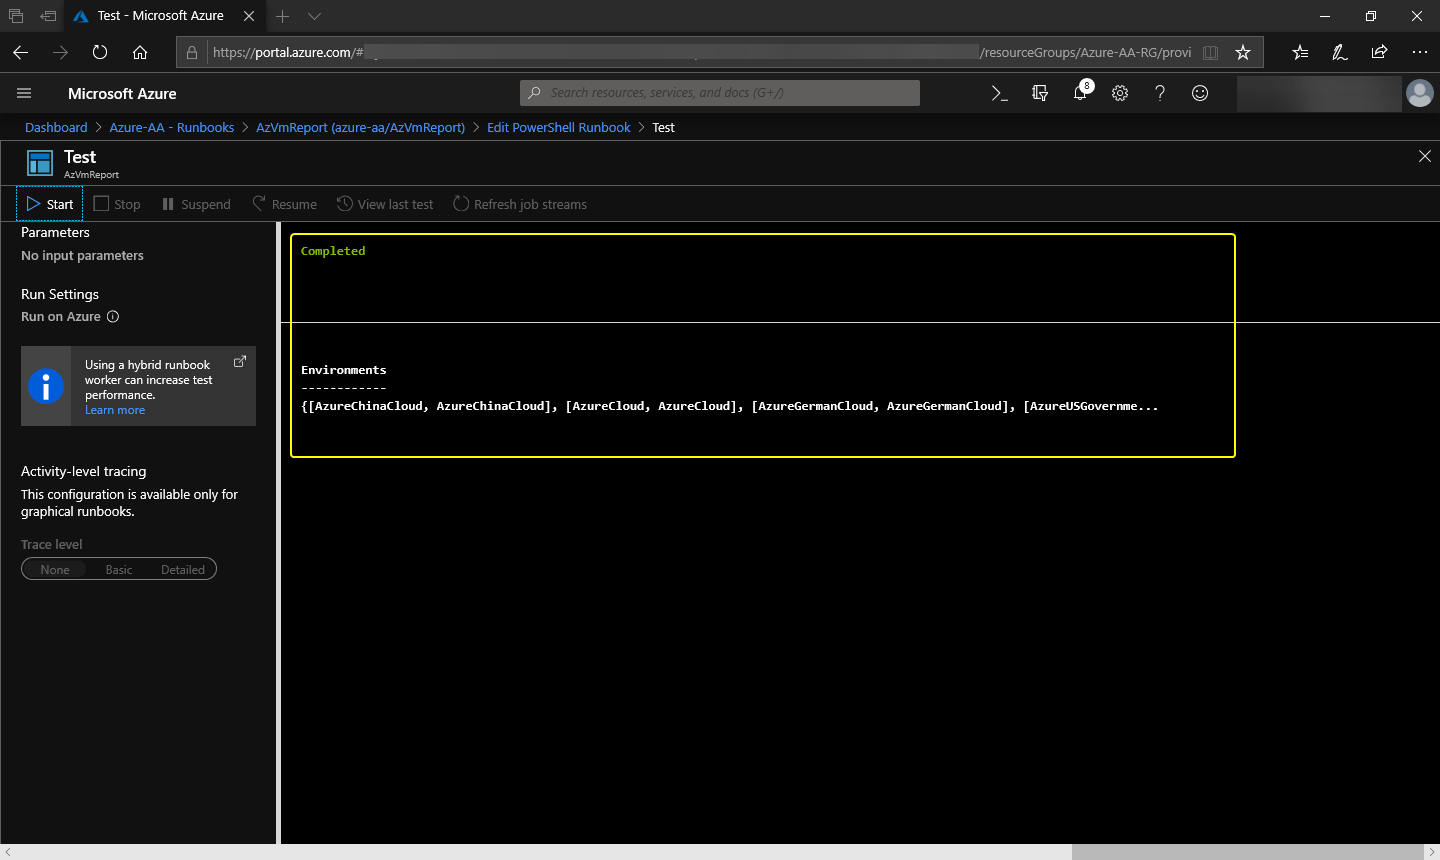Open browser settings and more menu
1440x860 pixels.
[x=1419, y=52]
